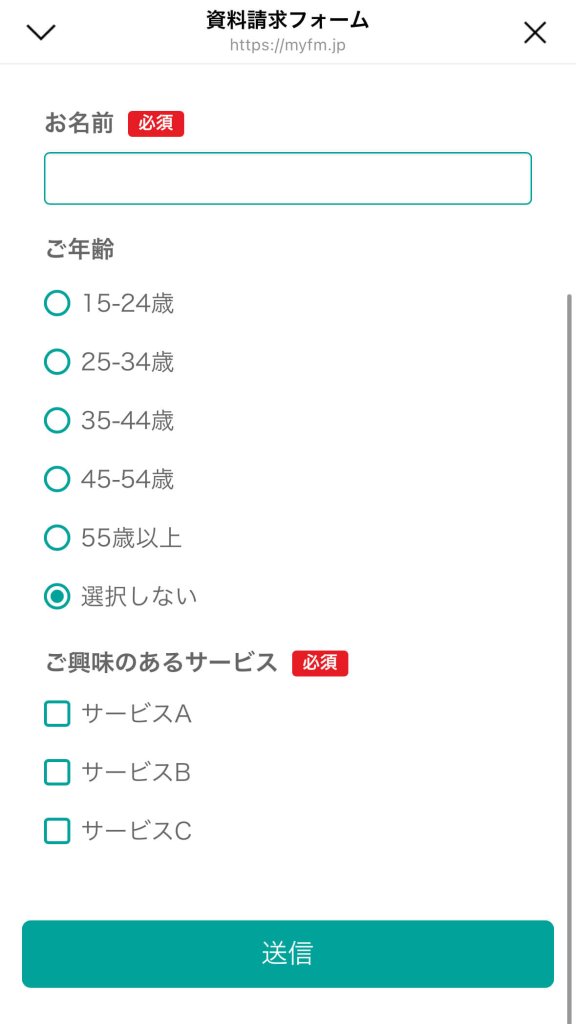Check the サービスA checkbox
Image resolution: width=576 pixels, height=1024 pixels.
coord(57,713)
